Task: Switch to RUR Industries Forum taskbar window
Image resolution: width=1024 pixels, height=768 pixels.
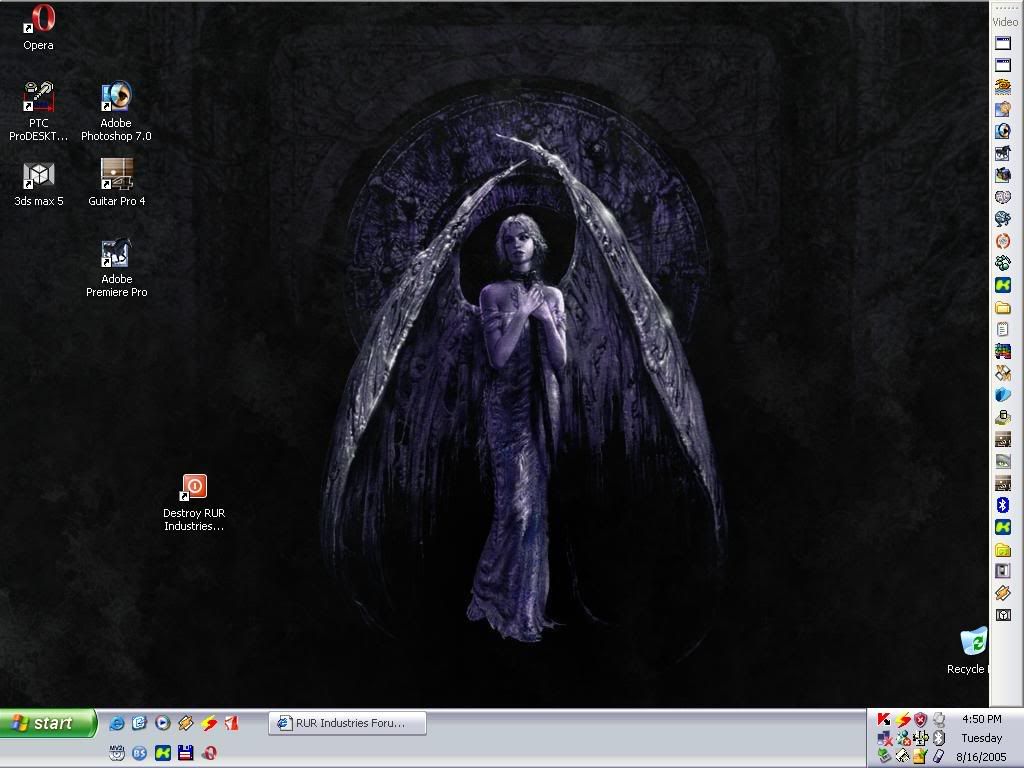Action: (347, 723)
